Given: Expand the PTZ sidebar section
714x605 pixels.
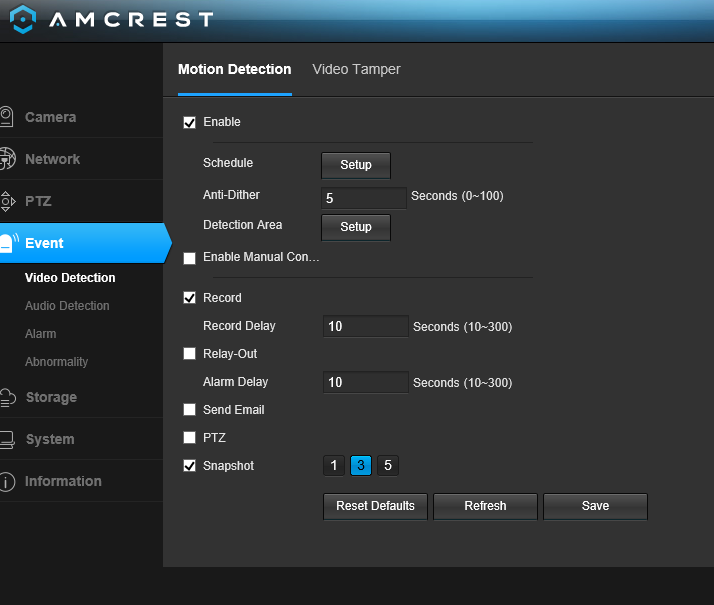Looking at the screenshot, I should point(38,201).
